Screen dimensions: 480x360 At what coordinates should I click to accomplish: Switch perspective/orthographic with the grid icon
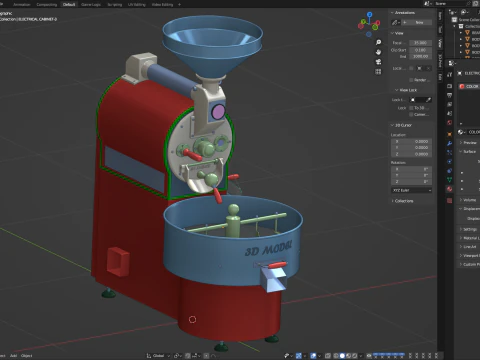pyautogui.click(x=378, y=72)
